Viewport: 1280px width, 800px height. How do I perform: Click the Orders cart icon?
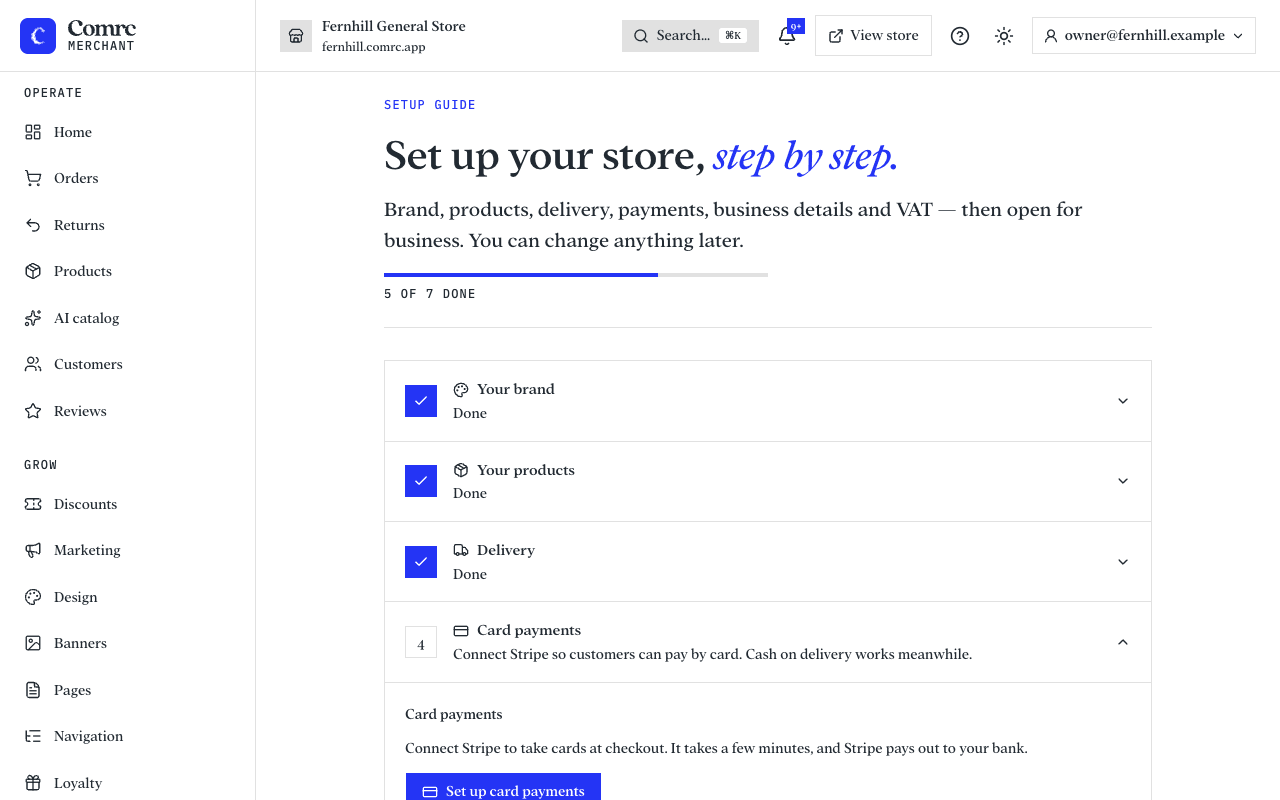[x=33, y=178]
